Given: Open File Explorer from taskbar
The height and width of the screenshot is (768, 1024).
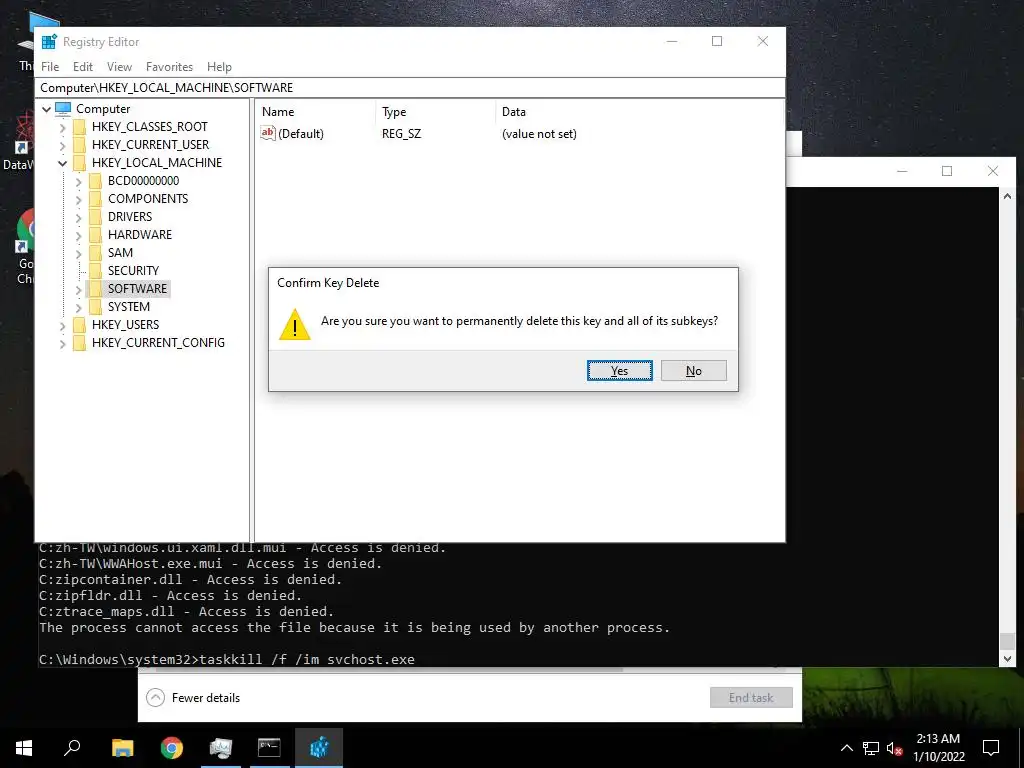Looking at the screenshot, I should pos(122,748).
